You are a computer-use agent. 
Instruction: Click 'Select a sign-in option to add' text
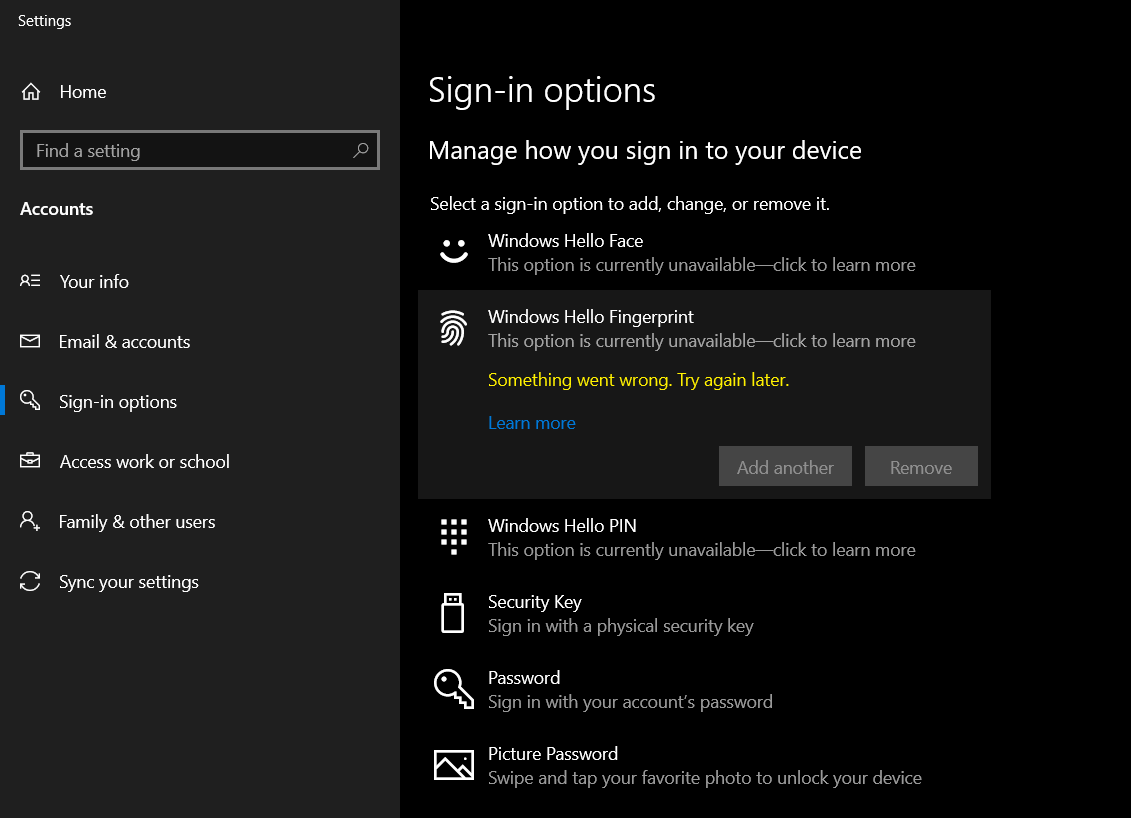pos(630,204)
